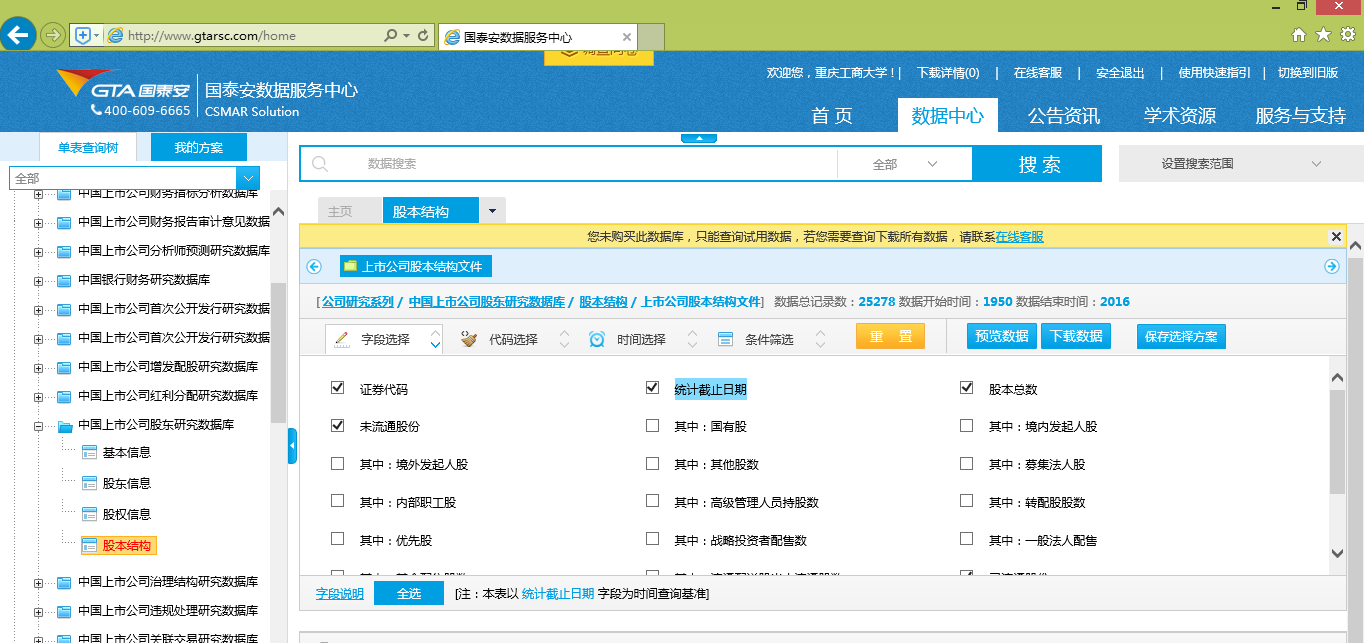Screen dimensions: 1364x643
Task: Open the 设置搜索范围 dropdown
Action: pyautogui.click(x=1240, y=164)
